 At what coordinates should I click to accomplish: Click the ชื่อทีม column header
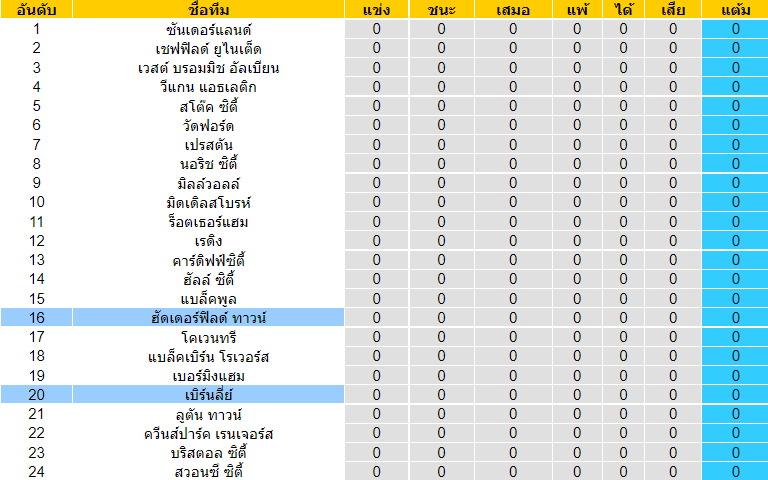[208, 9]
